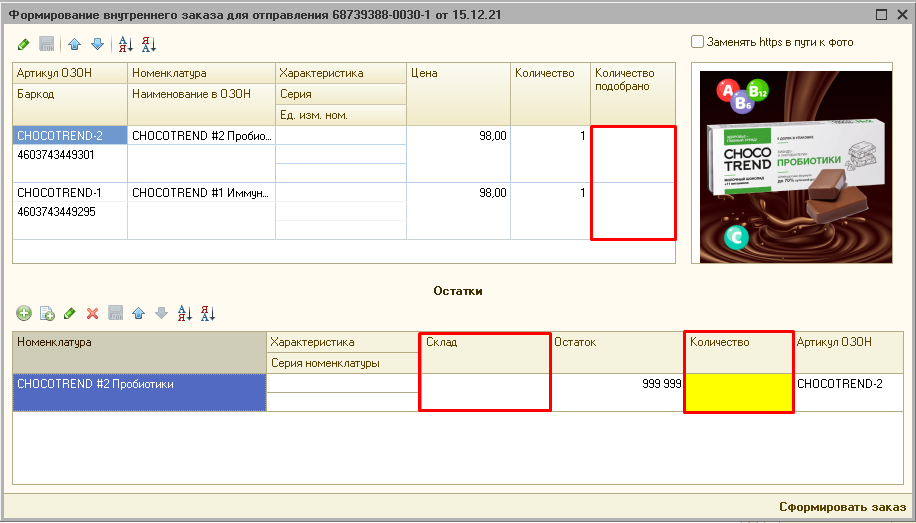
Task: Click the yellow Количество cell in Остатки
Action: coord(738,393)
